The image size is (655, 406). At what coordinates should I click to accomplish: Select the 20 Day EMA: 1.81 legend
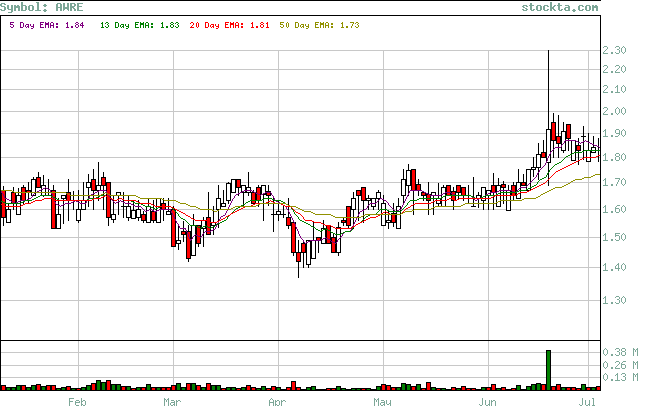tap(229, 25)
